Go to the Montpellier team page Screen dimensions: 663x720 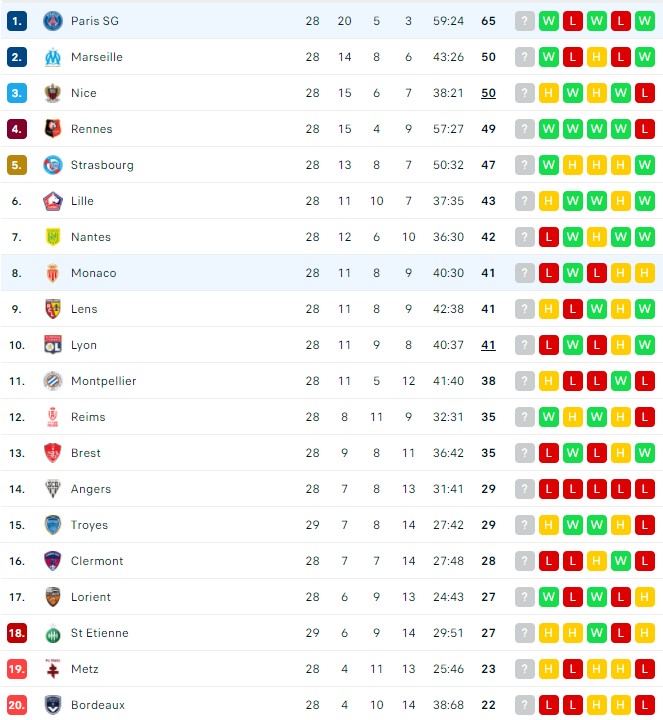coord(103,381)
